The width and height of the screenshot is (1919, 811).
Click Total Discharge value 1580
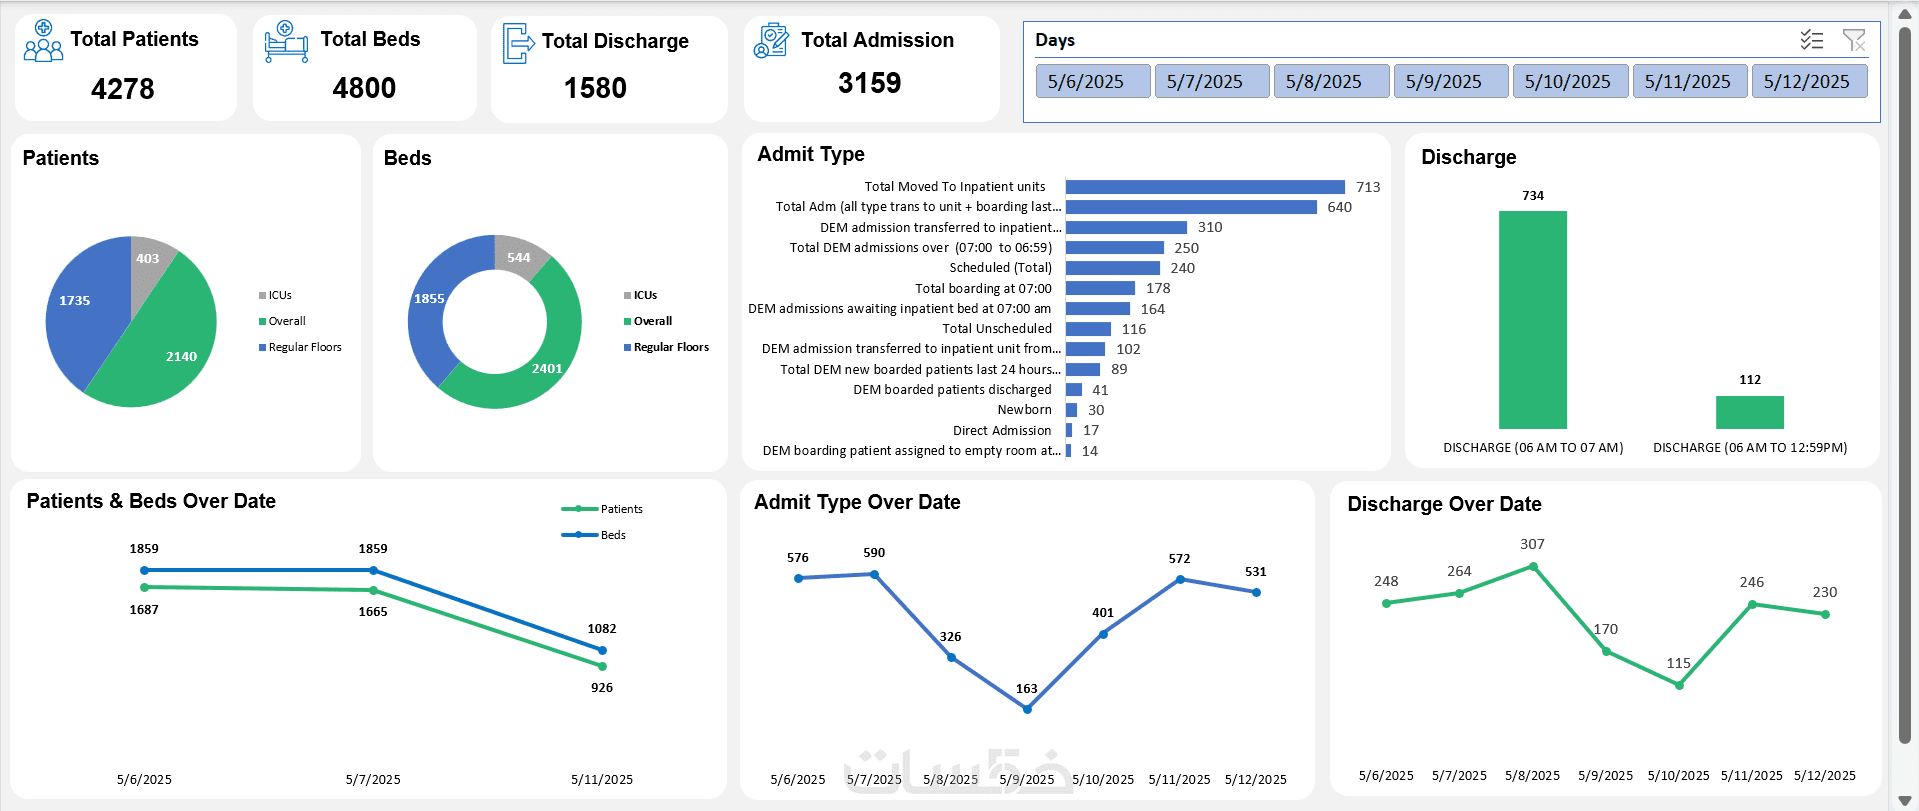click(595, 88)
